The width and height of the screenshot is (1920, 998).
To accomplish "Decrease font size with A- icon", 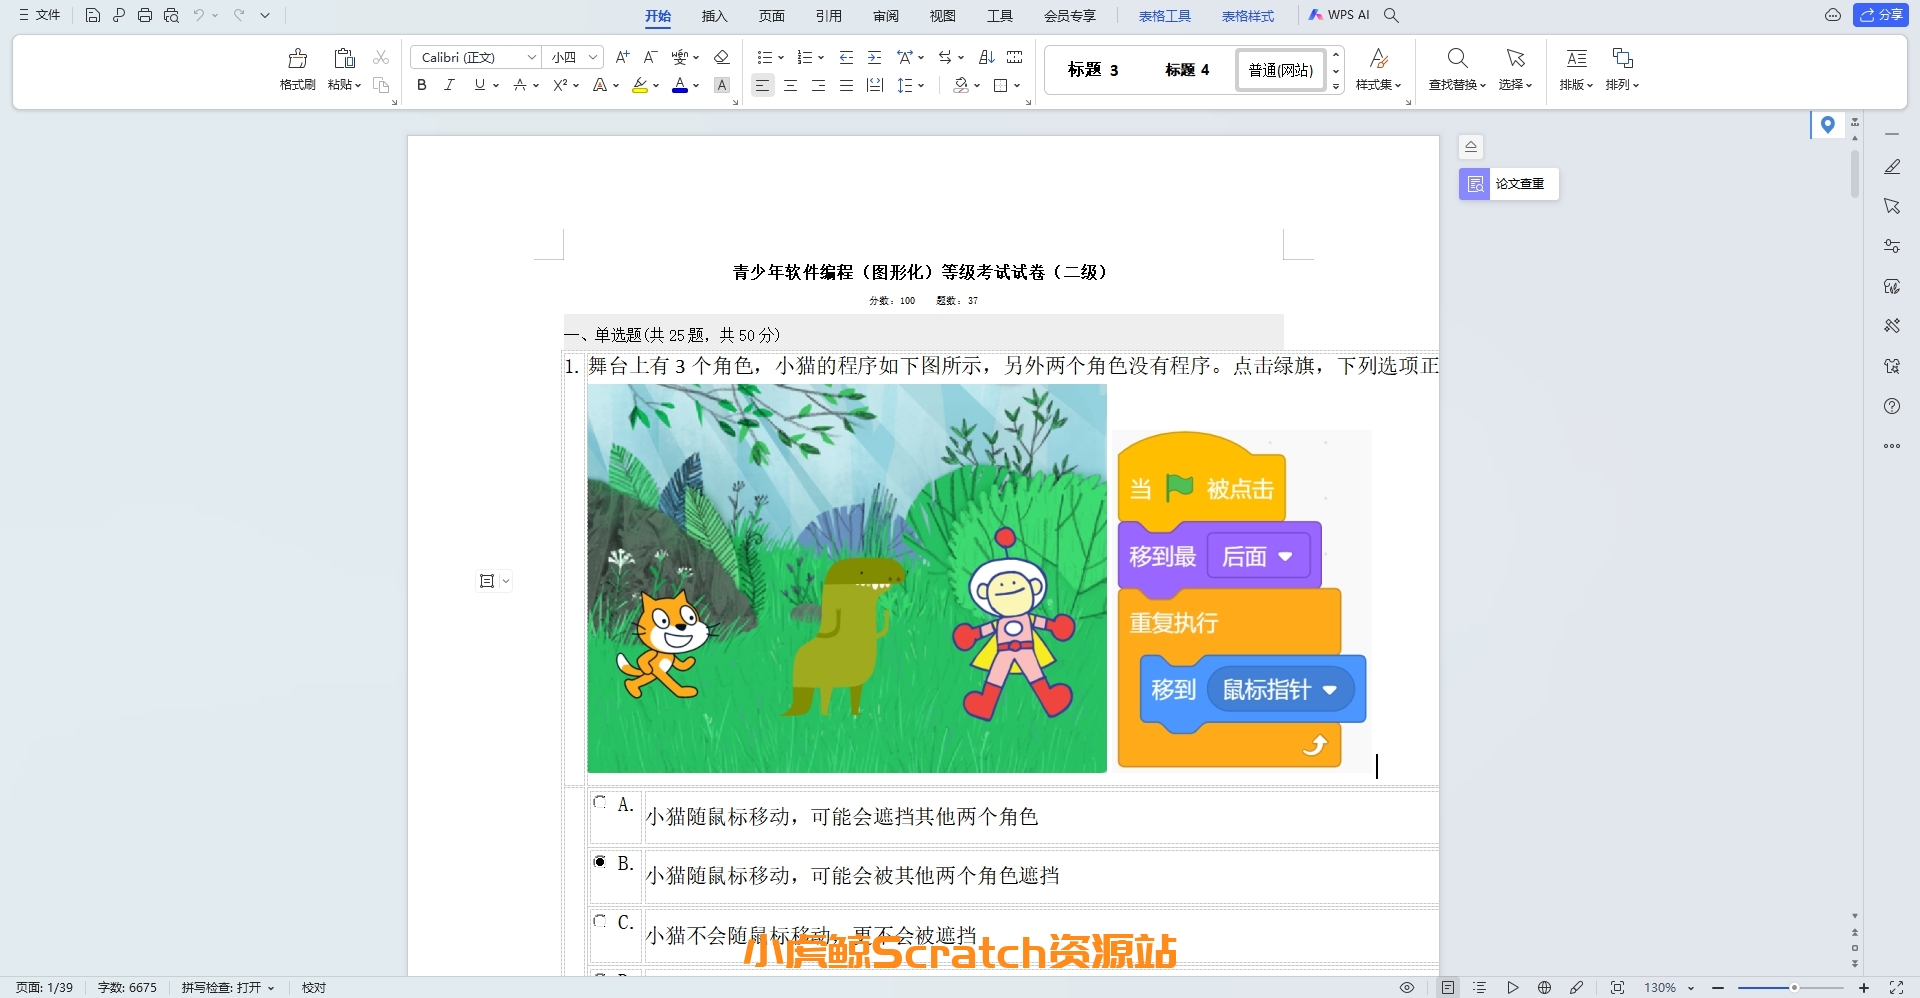I will tap(650, 57).
